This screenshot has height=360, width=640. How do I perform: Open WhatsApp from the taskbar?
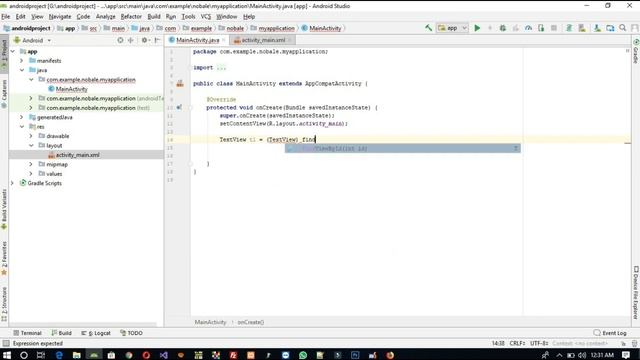pyautogui.click(x=302, y=355)
